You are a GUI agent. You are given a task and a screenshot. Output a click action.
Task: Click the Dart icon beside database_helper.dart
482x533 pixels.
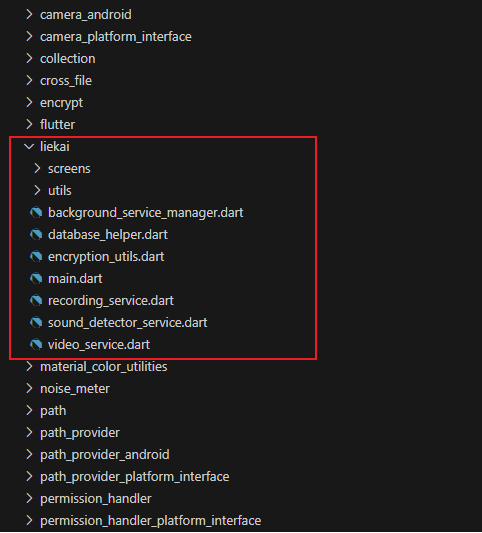(x=36, y=235)
